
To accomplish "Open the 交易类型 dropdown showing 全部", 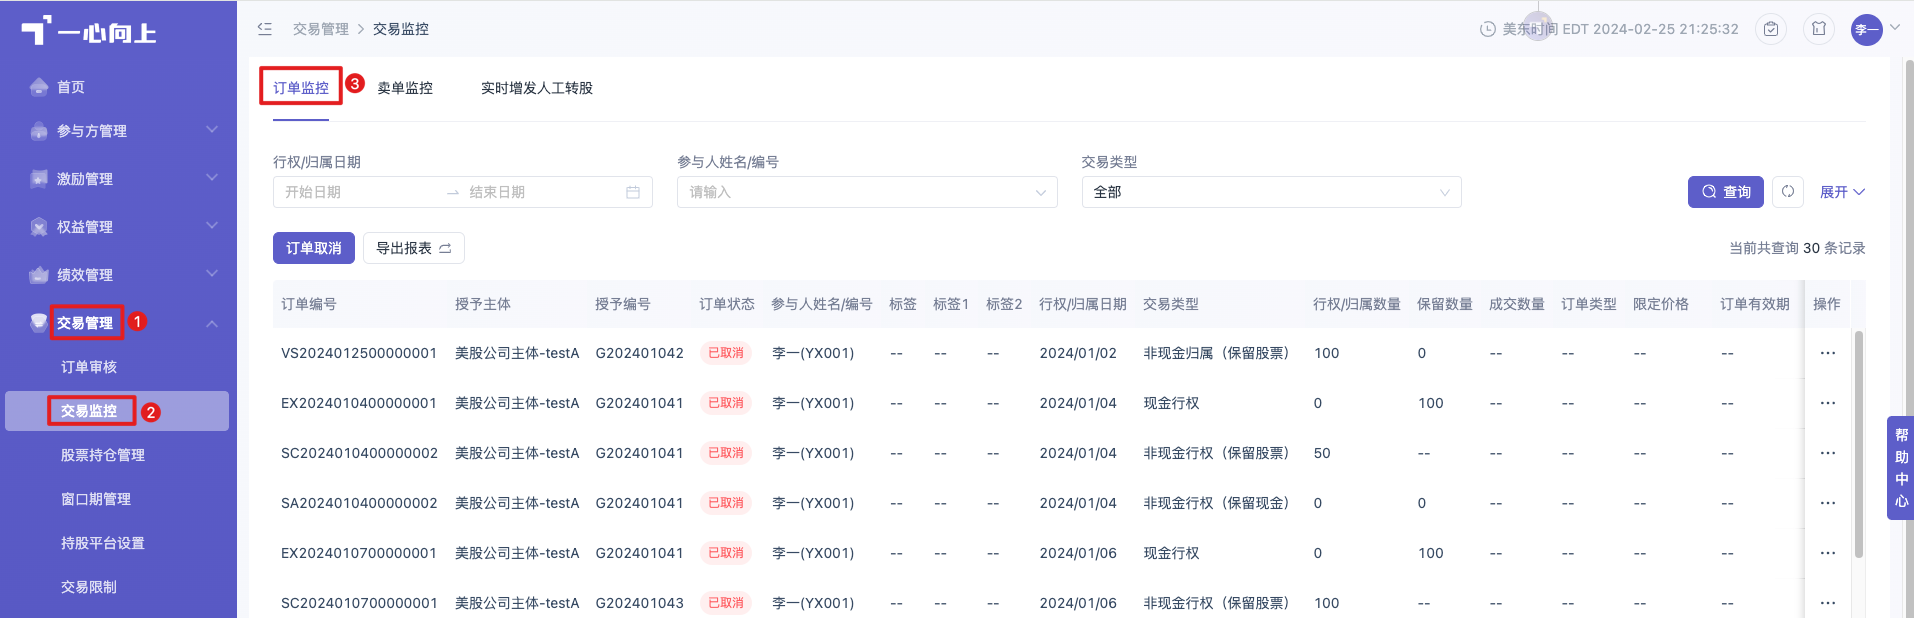I will [1271, 192].
